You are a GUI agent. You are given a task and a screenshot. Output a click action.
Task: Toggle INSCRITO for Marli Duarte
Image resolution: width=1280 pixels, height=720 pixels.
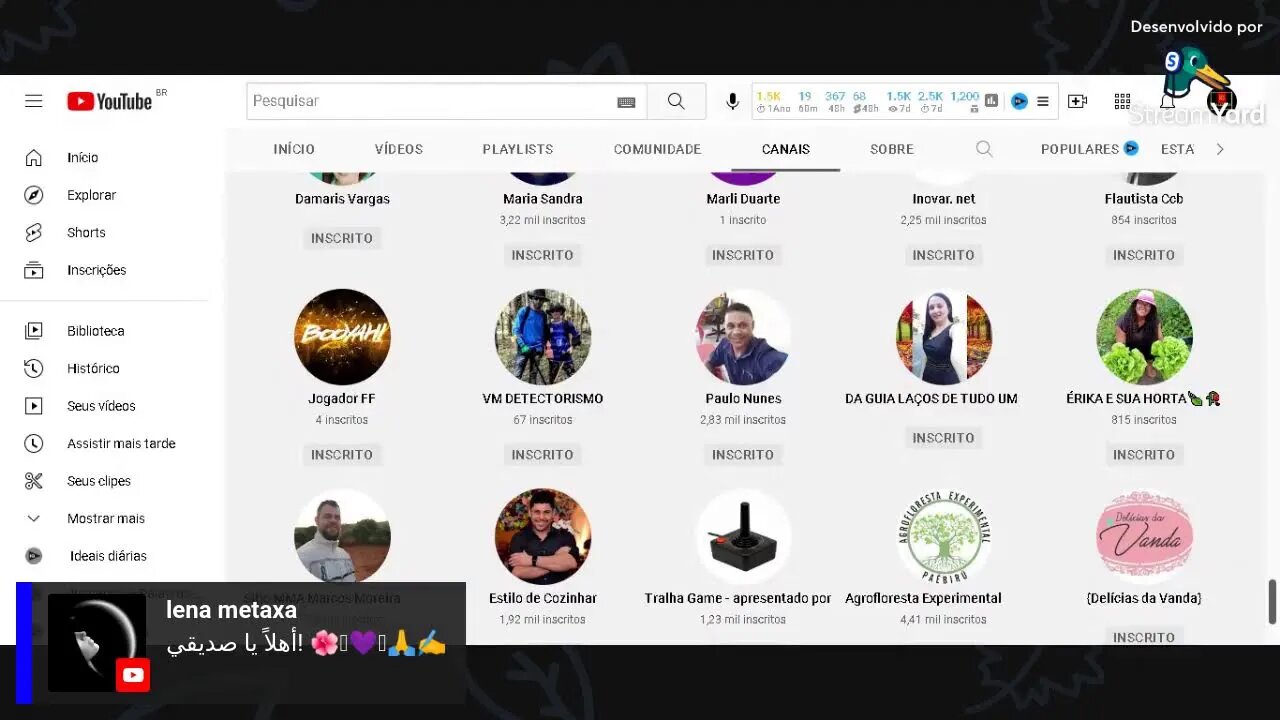pyautogui.click(x=743, y=255)
